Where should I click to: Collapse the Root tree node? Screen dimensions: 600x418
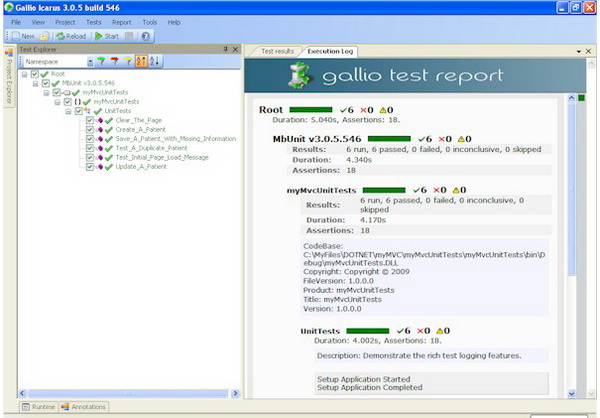[x=24, y=74]
